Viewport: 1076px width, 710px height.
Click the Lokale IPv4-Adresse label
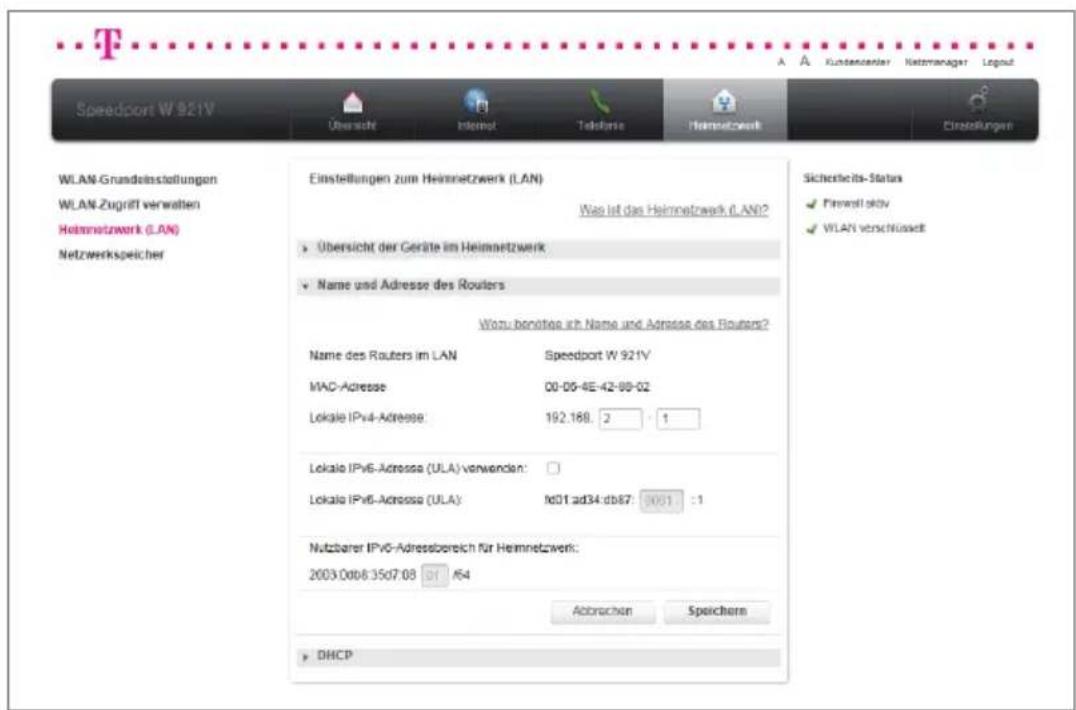(x=369, y=418)
